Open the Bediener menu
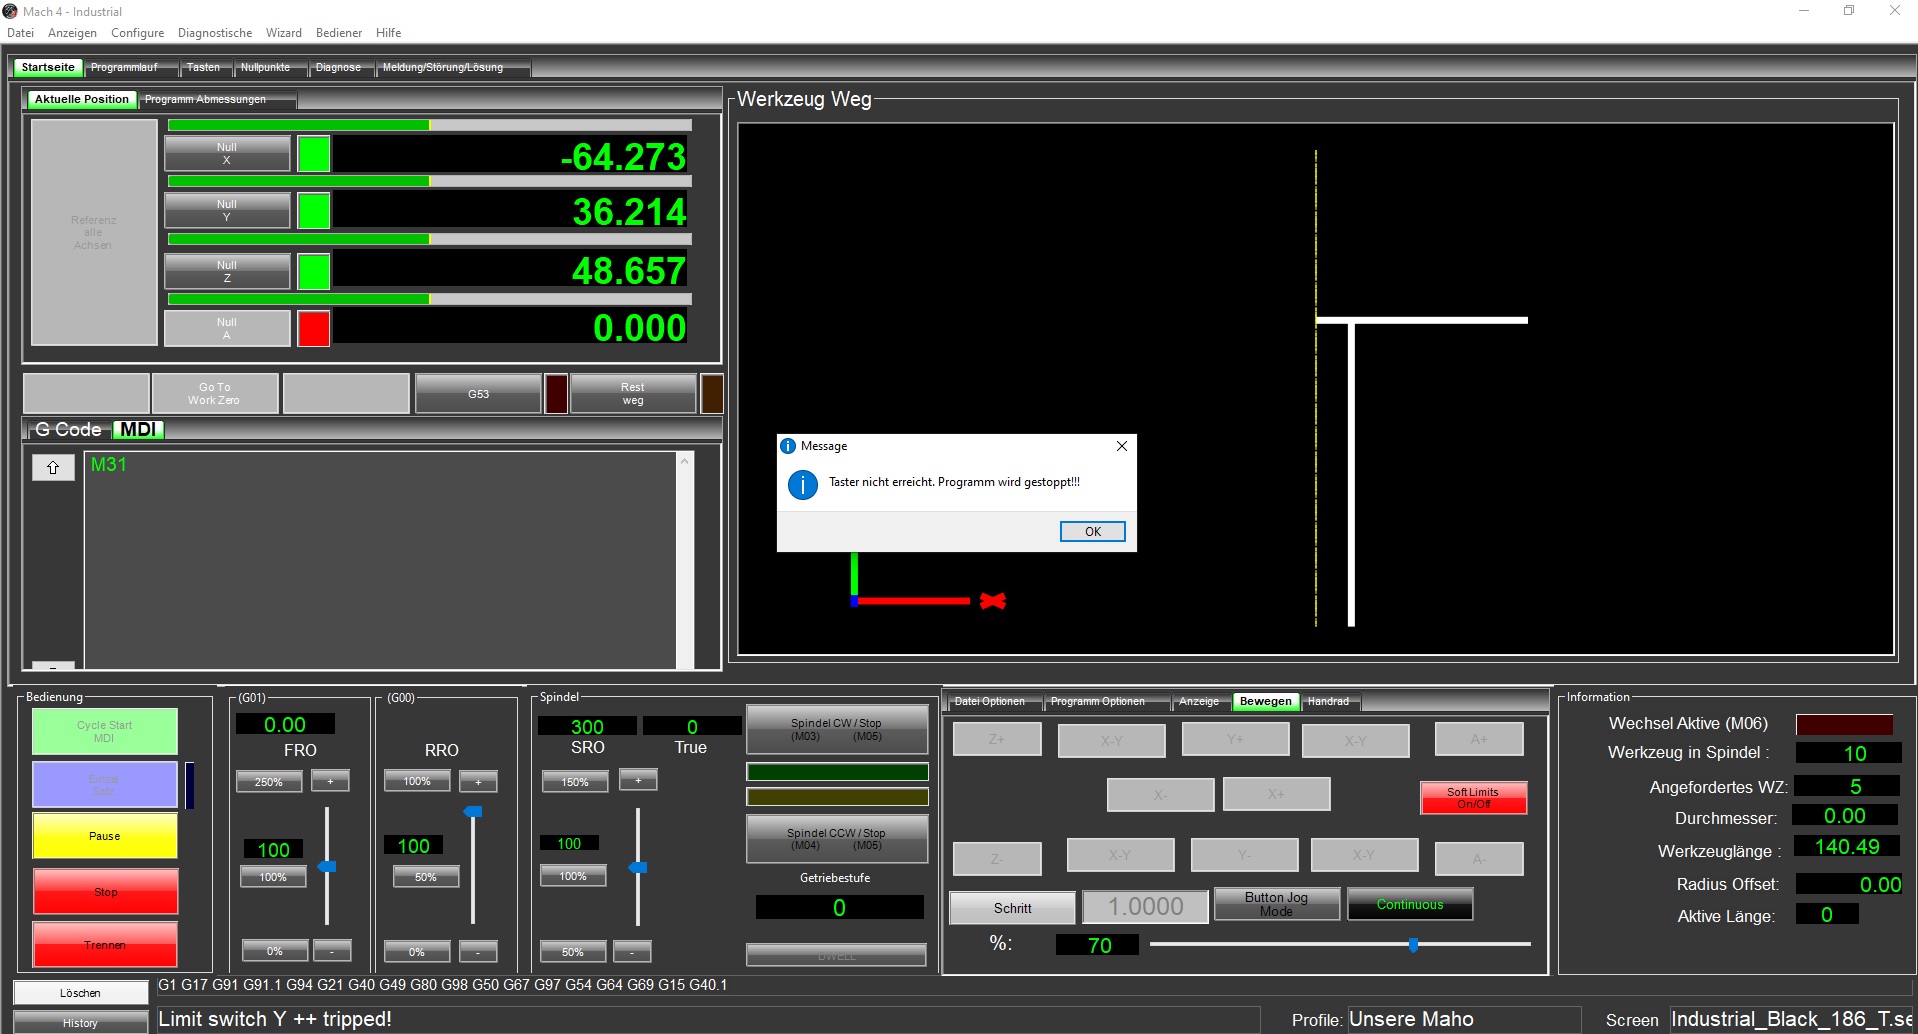This screenshot has height=1034, width=1918. (x=338, y=33)
